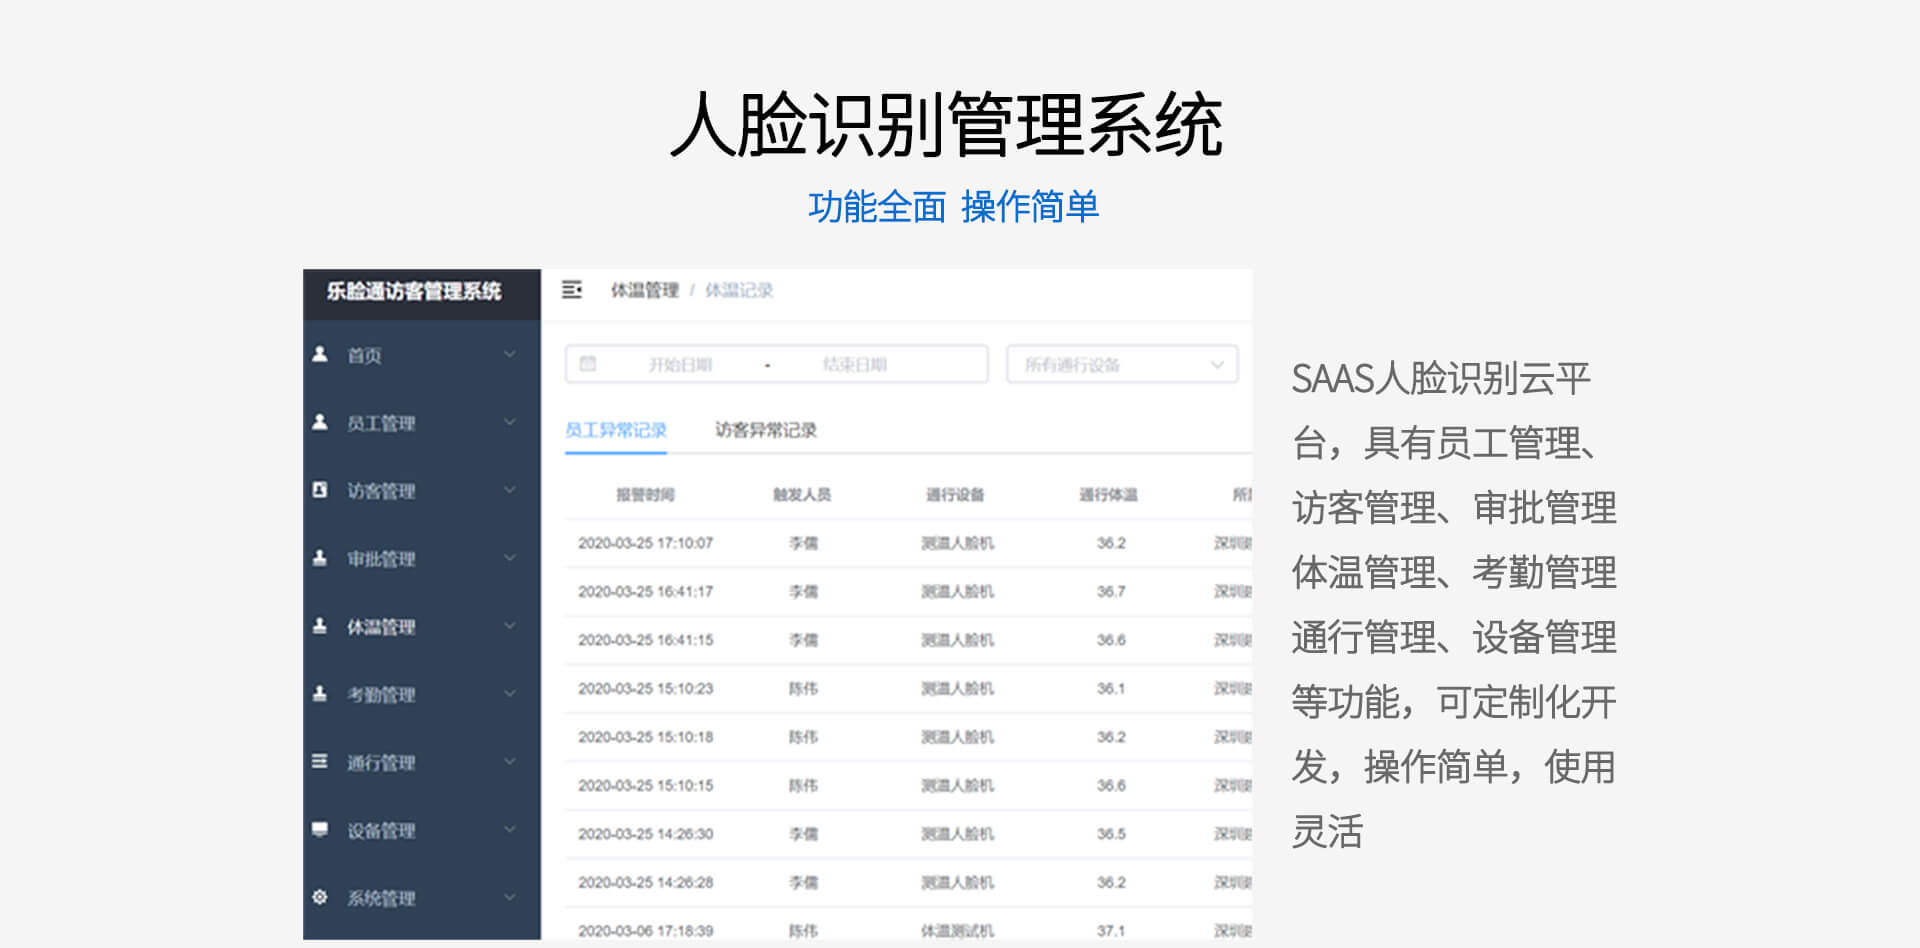Click the calendar icon in date filter
This screenshot has width=1920, height=948.
pos(588,363)
